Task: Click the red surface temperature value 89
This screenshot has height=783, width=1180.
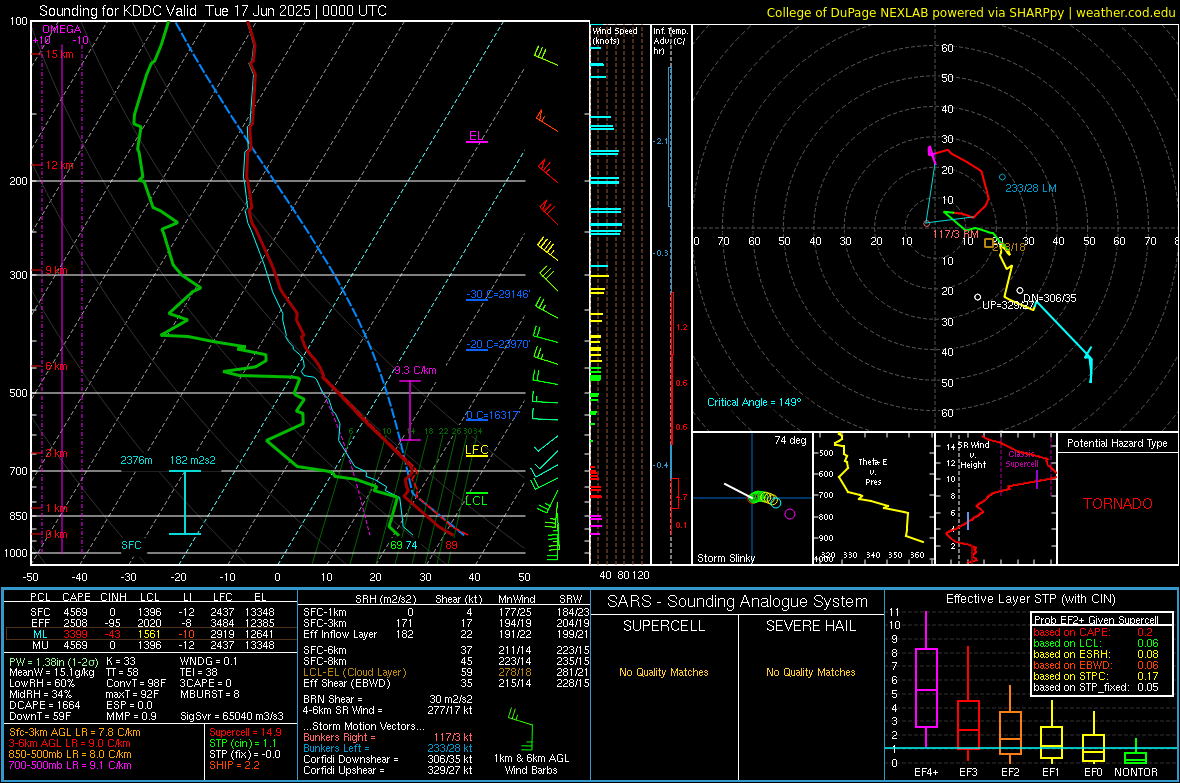Action: [x=451, y=545]
